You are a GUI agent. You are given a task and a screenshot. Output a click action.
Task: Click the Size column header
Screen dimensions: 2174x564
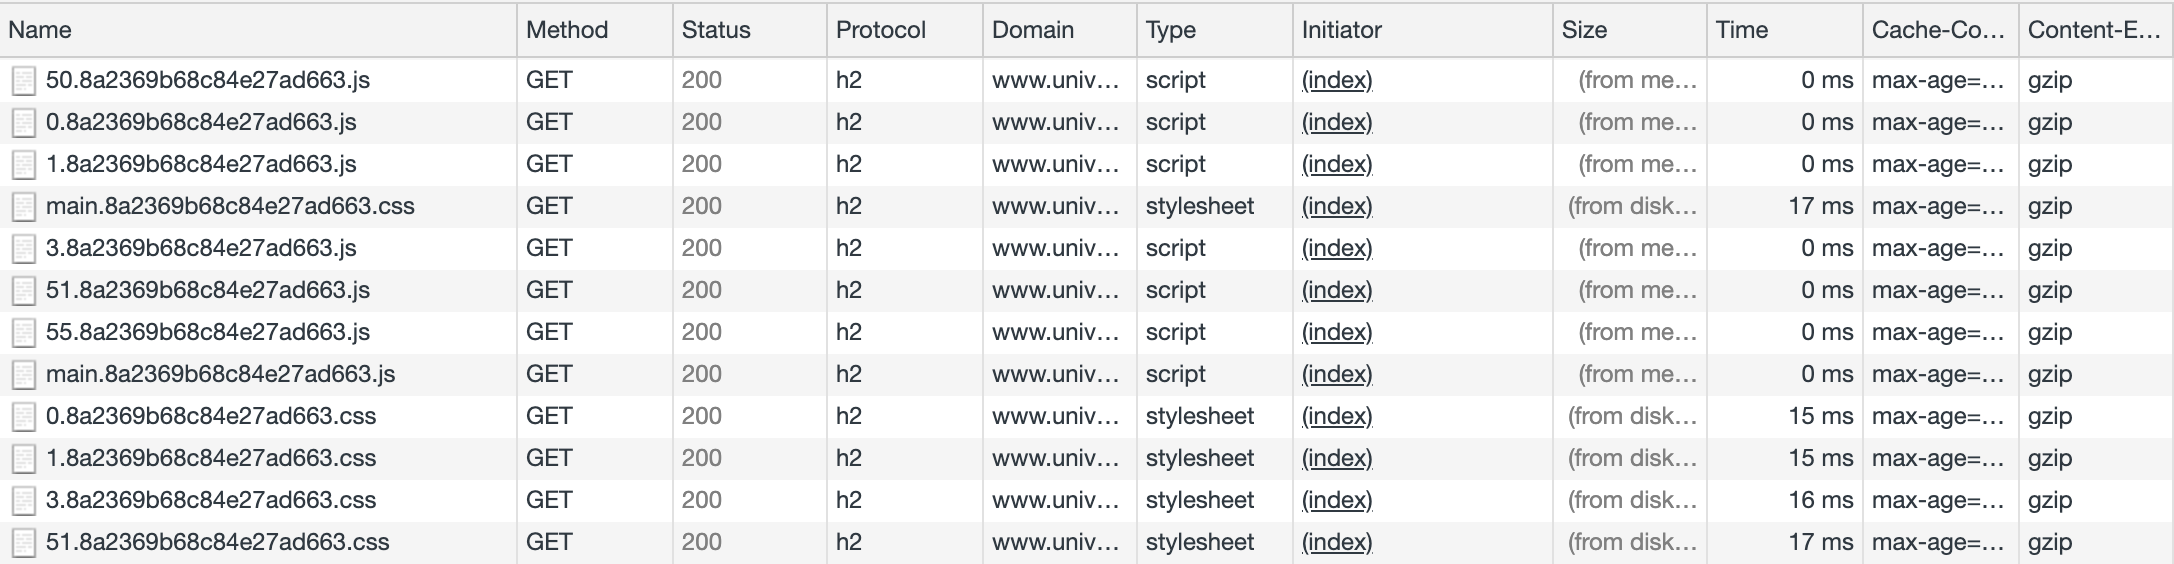[x=1584, y=30]
